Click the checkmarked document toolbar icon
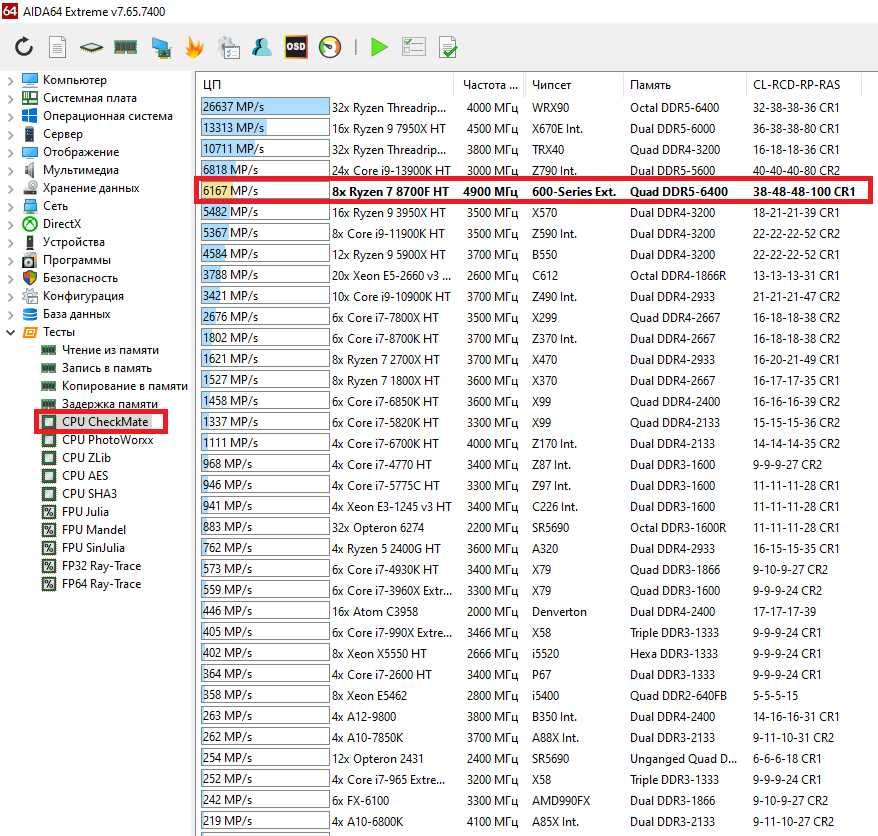The width and height of the screenshot is (878, 836). (448, 47)
